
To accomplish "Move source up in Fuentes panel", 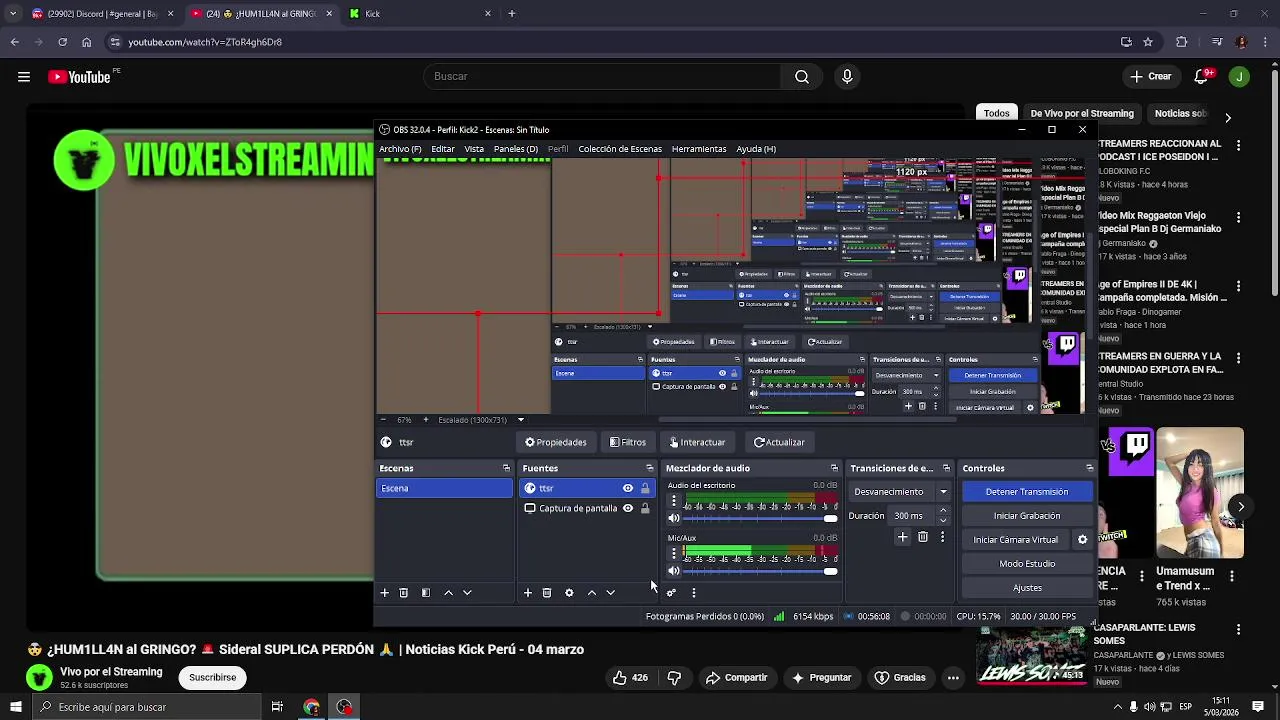I will point(592,593).
